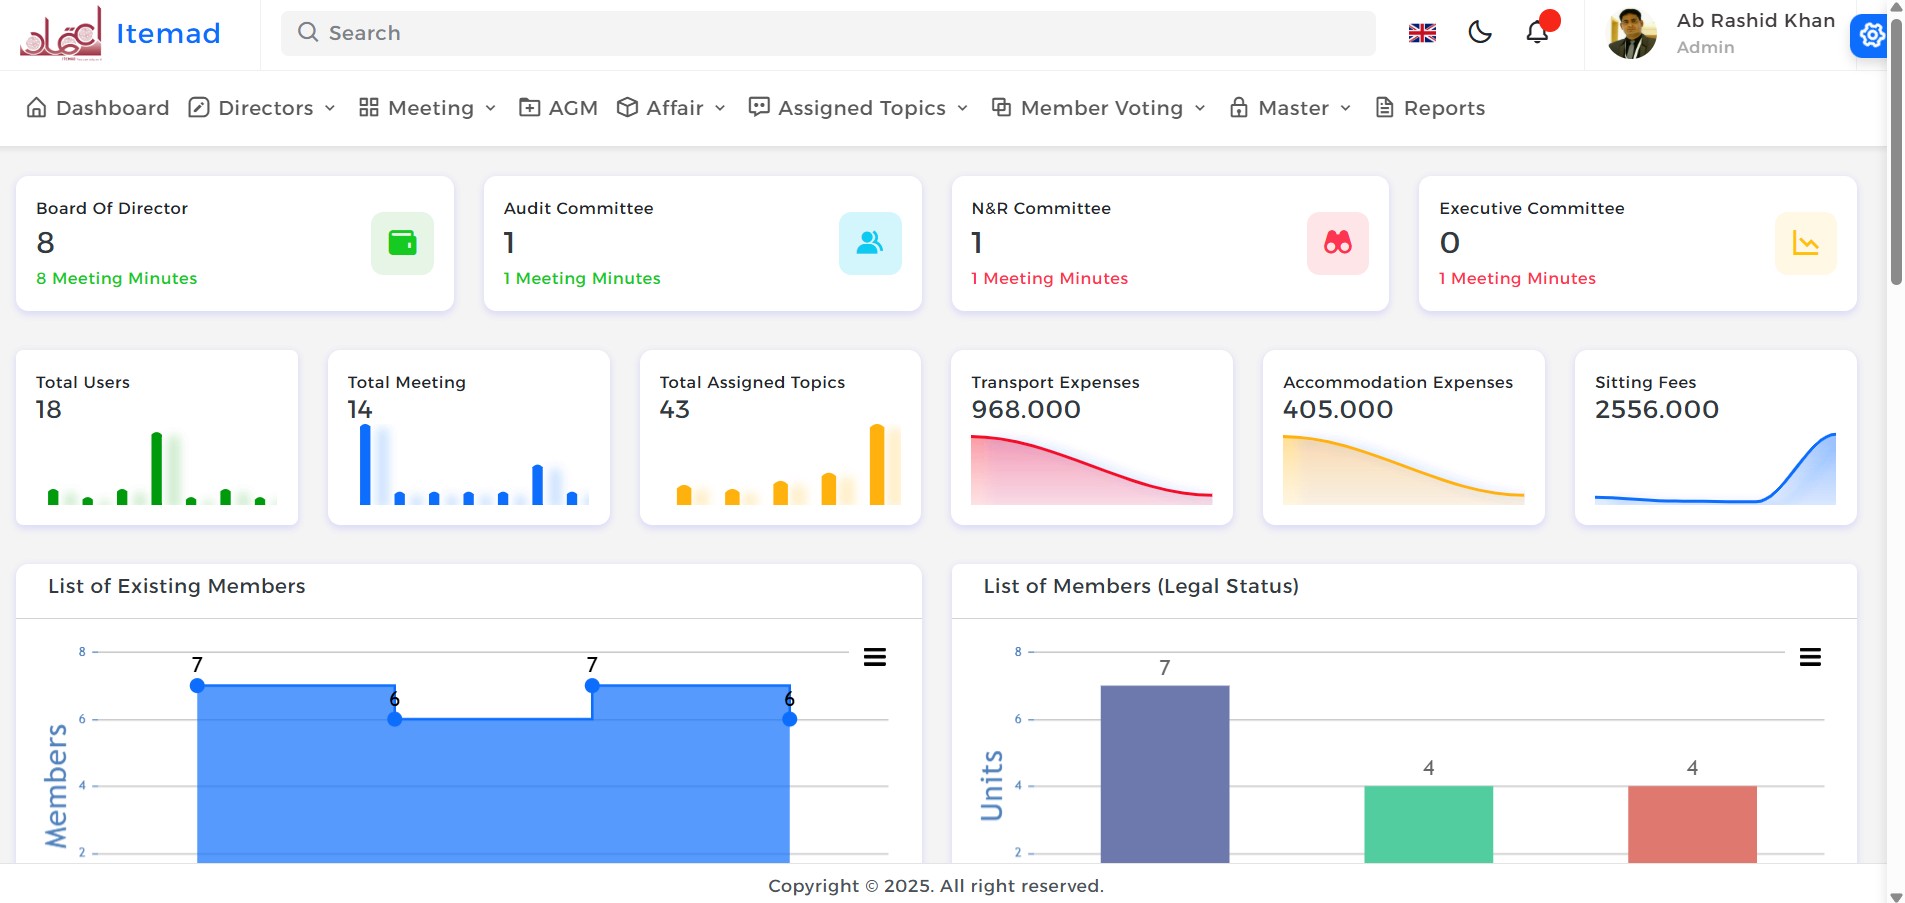The image size is (1905, 903).
Task: Open the Reports menu item
Action: click(x=1431, y=108)
